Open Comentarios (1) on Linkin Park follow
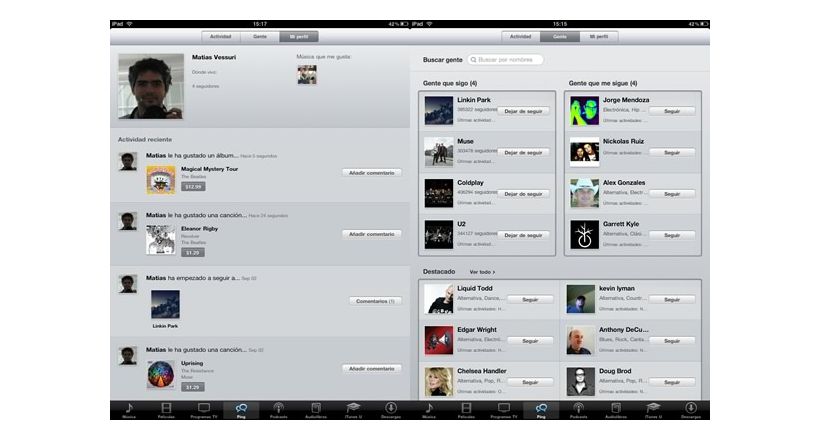 pyautogui.click(x=375, y=301)
